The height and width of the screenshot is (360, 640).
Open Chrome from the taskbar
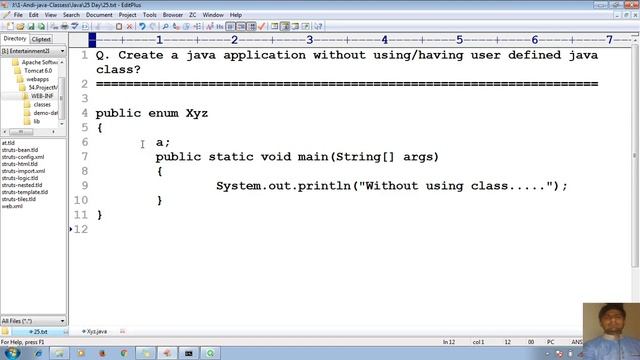pyautogui.click(x=124, y=353)
